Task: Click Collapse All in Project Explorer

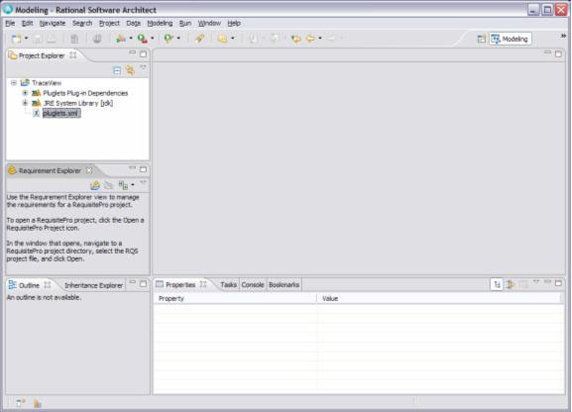Action: [117, 70]
